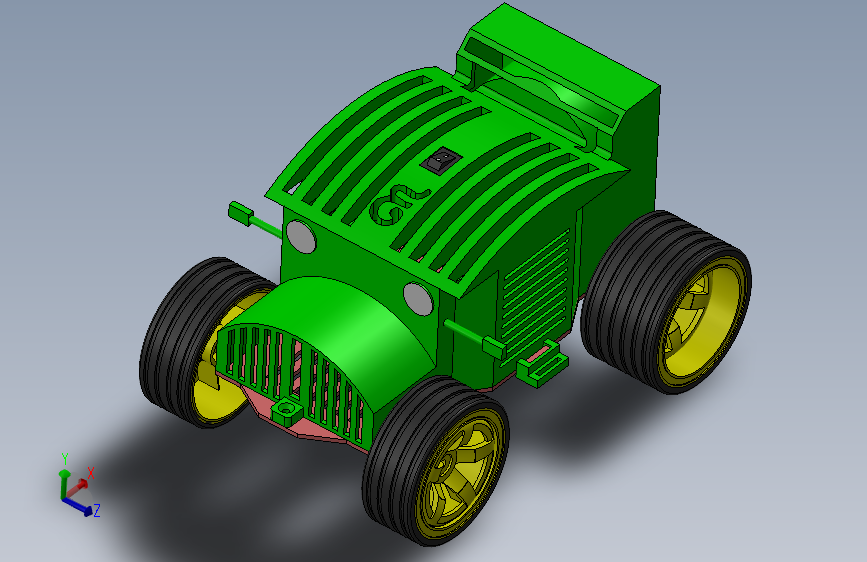Pick the black rocker switch on the hood

coord(441,160)
